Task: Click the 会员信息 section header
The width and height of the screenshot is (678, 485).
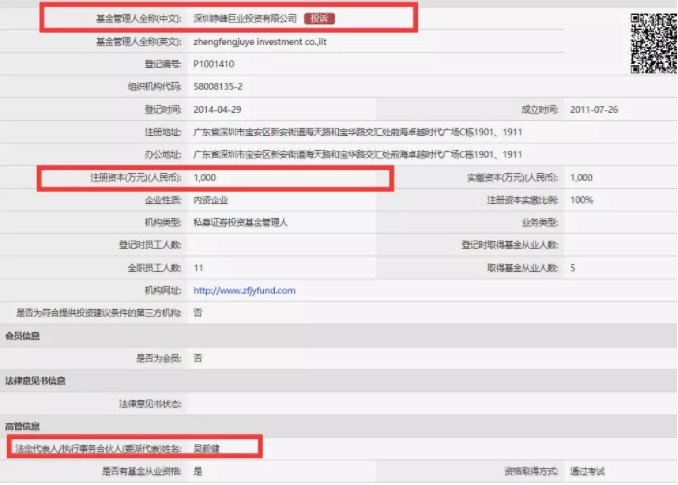Action: 23,335
